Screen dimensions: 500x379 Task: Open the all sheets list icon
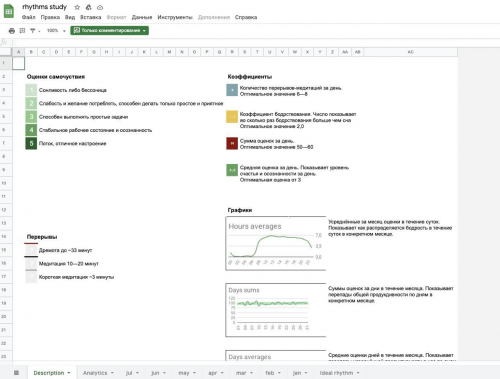click(16, 373)
